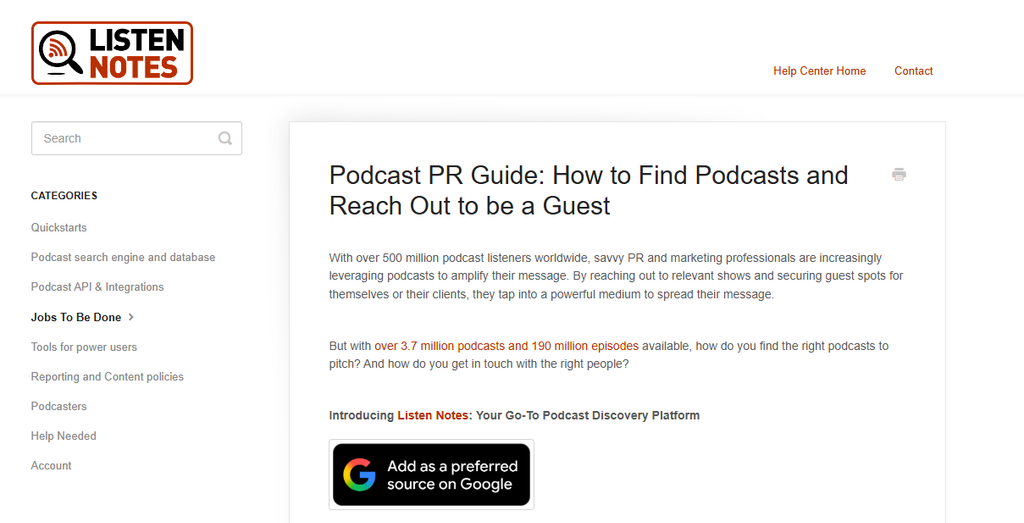Image resolution: width=1024 pixels, height=523 pixels.
Task: Click chevron next to Jobs To Be Done
Action: pos(131,317)
